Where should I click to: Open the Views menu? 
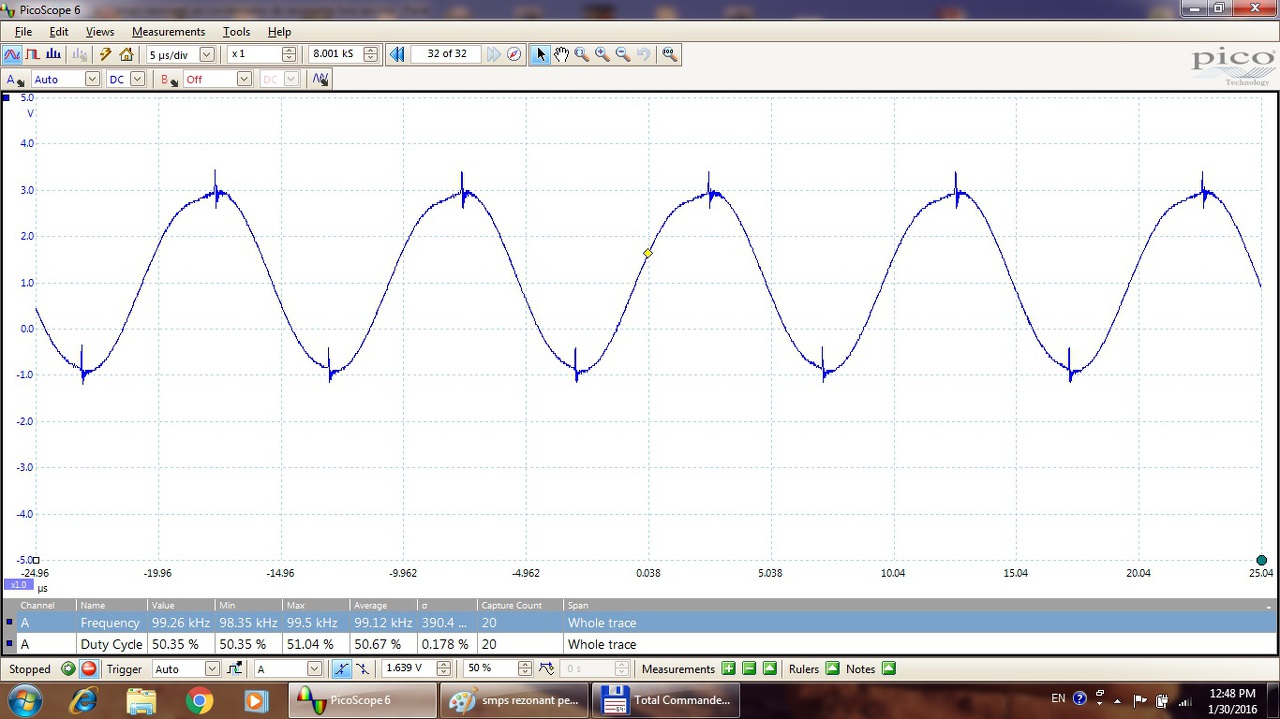pos(100,32)
